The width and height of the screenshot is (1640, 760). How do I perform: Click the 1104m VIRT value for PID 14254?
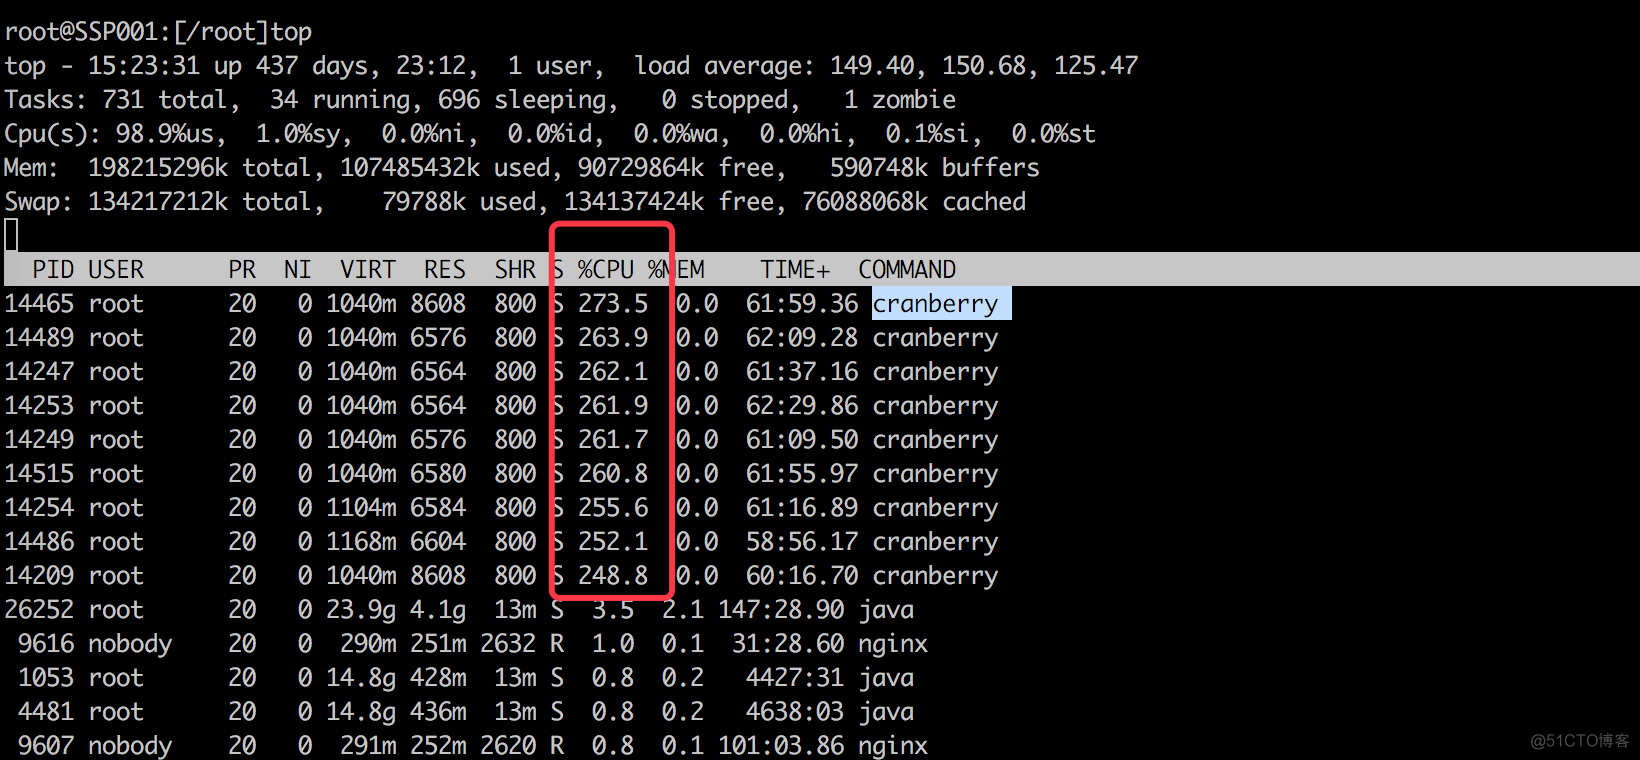[x=361, y=508]
